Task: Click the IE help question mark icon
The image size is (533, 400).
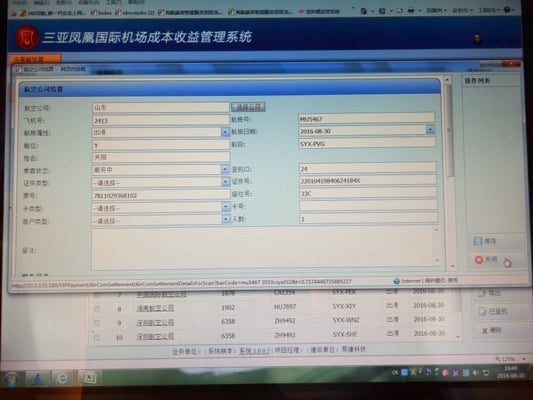Action: coord(507,10)
